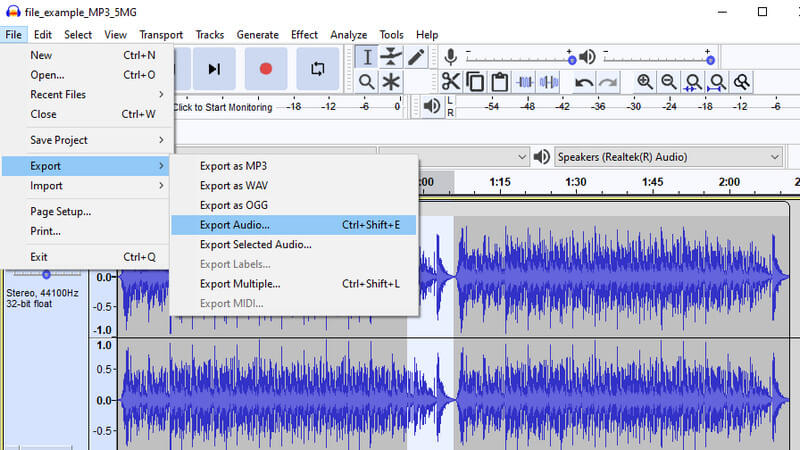The image size is (800, 450).
Task: Choose Exit from File menu
Action: click(x=85, y=257)
